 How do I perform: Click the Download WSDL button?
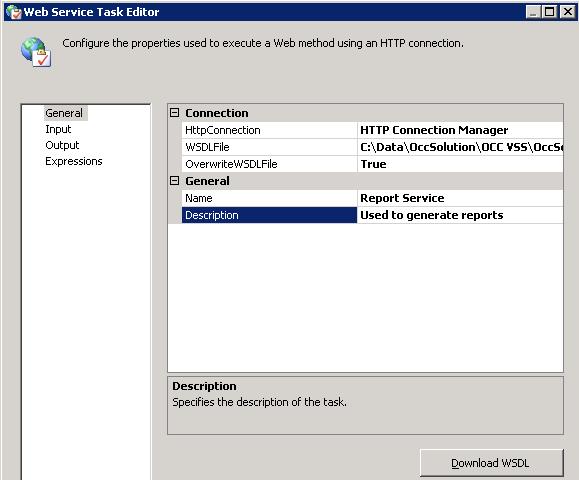[491, 463]
